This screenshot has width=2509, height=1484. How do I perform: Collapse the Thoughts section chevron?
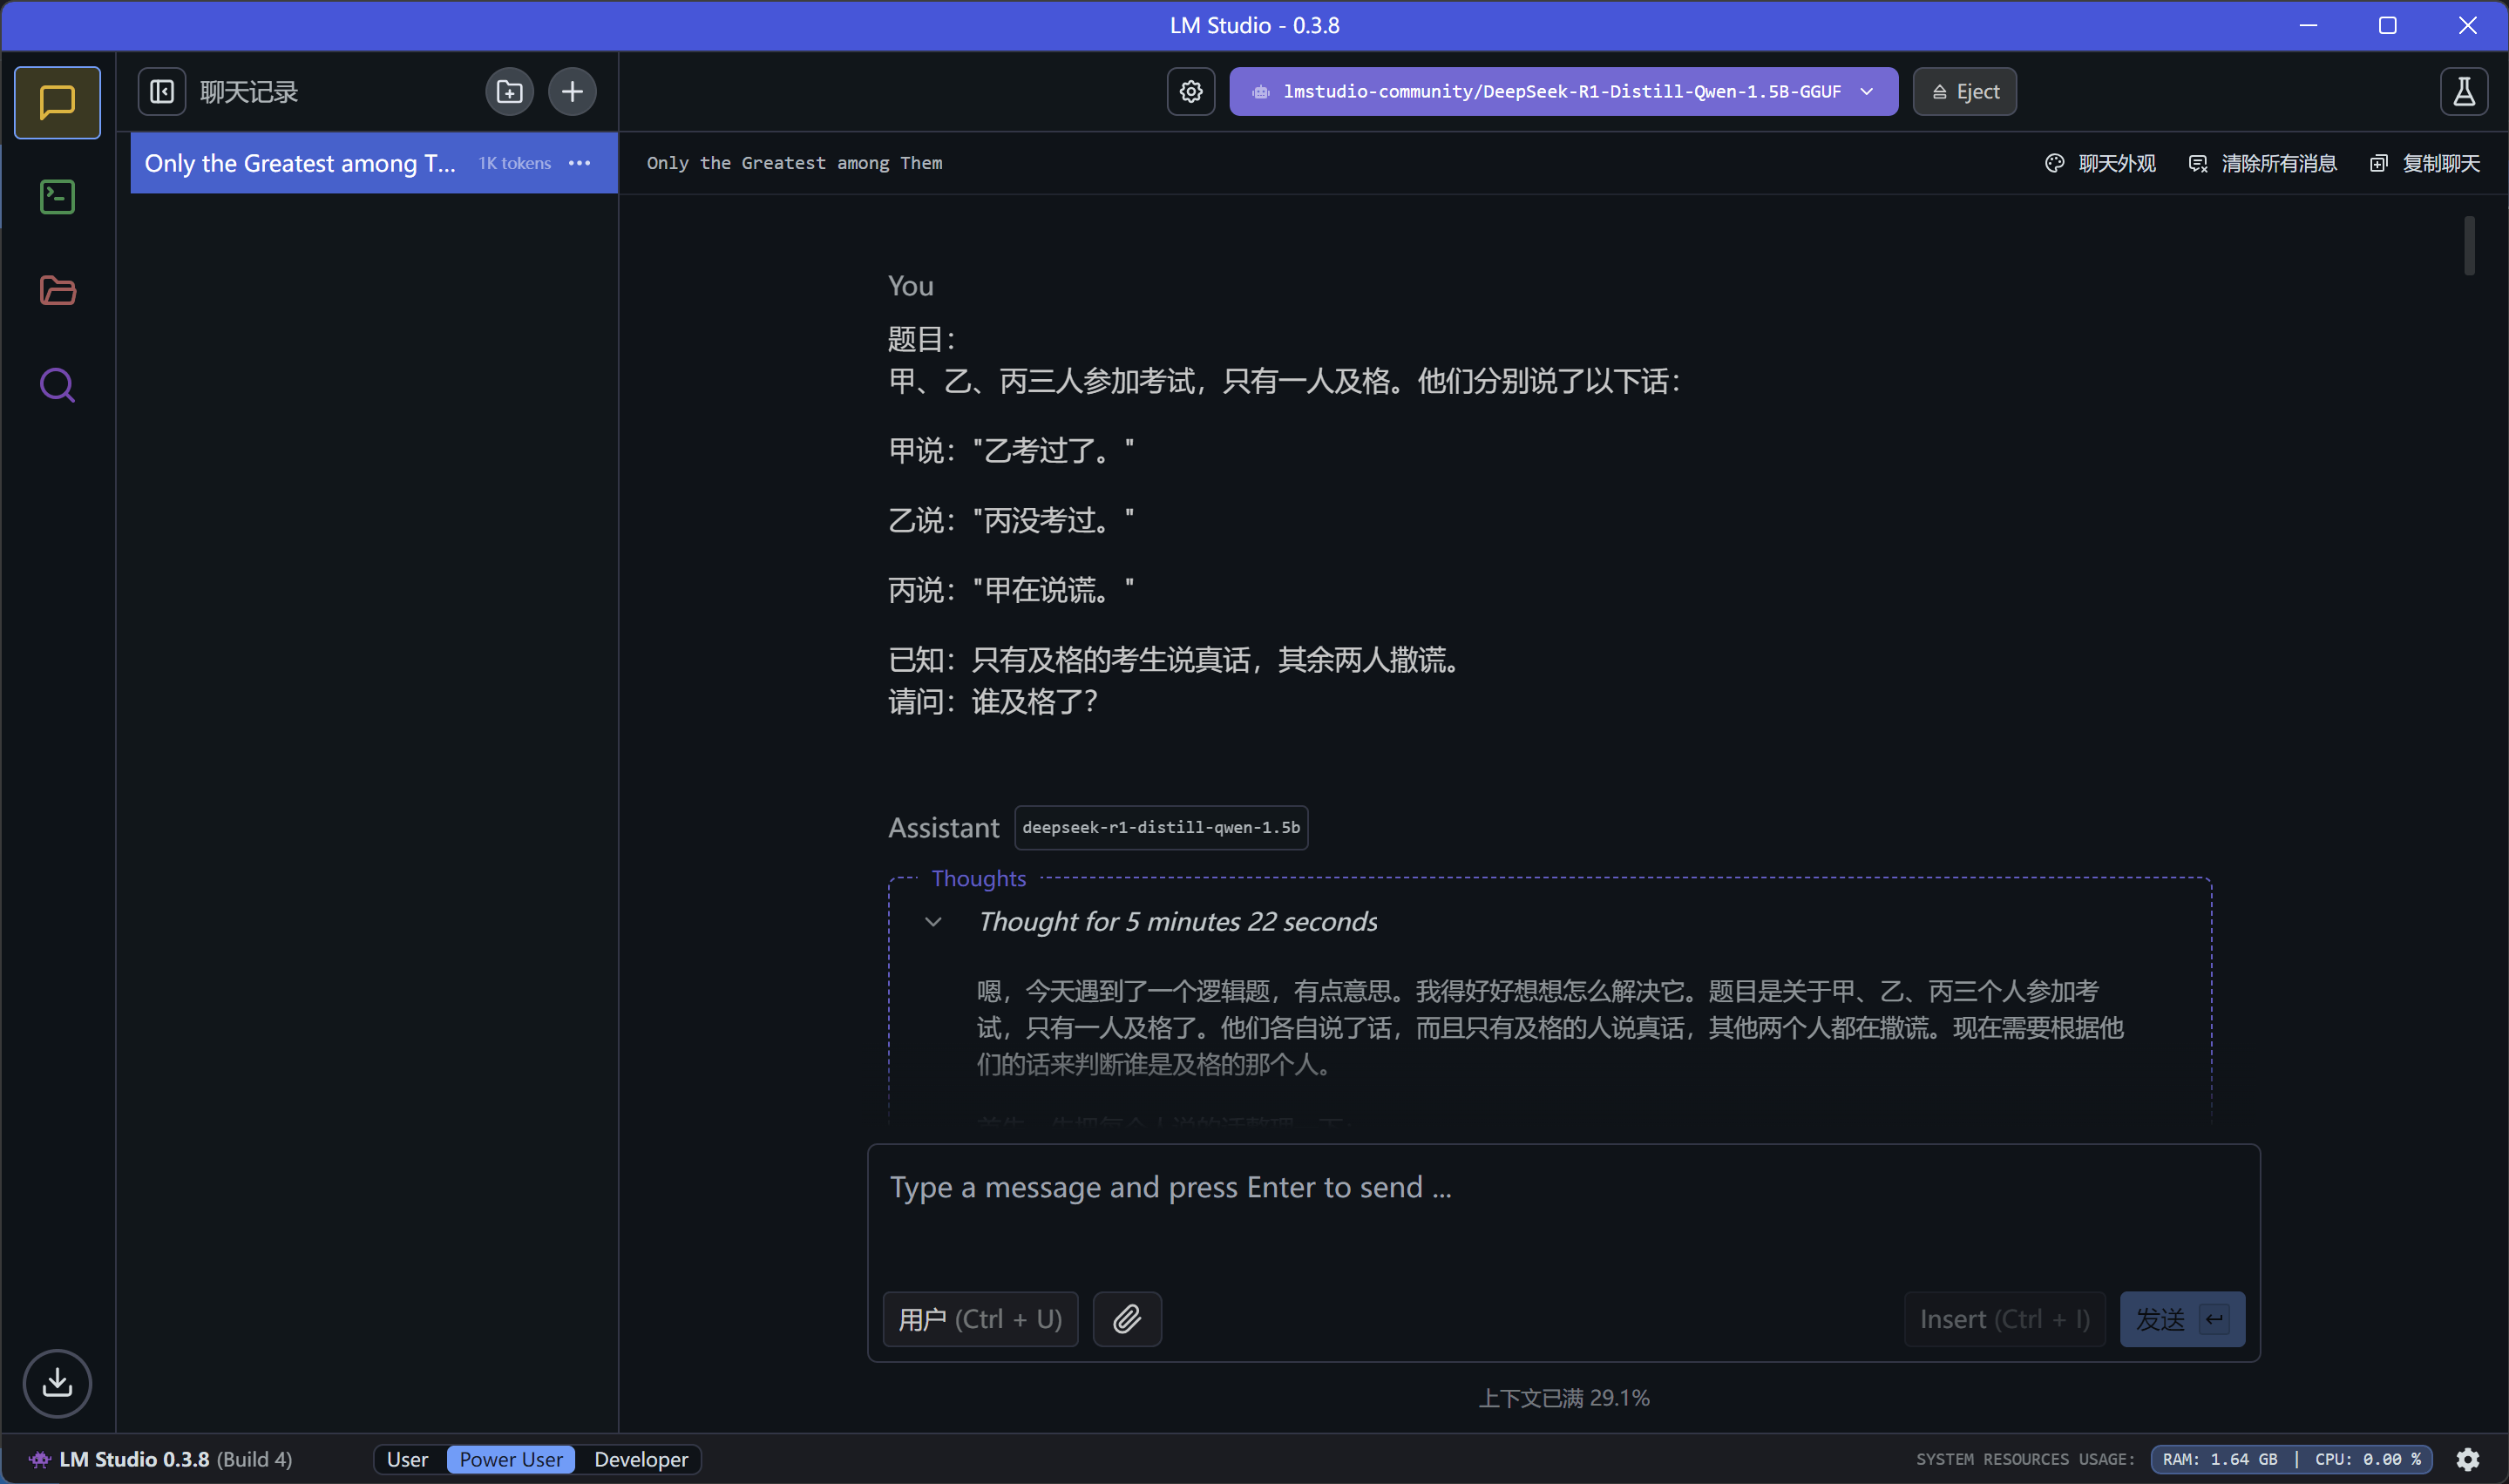[x=933, y=922]
